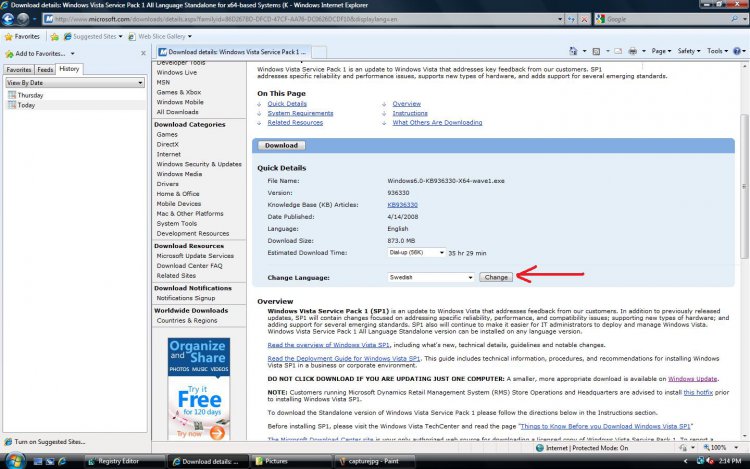The width and height of the screenshot is (750, 469).
Task: Click the Favorites star button
Action: 22,36
